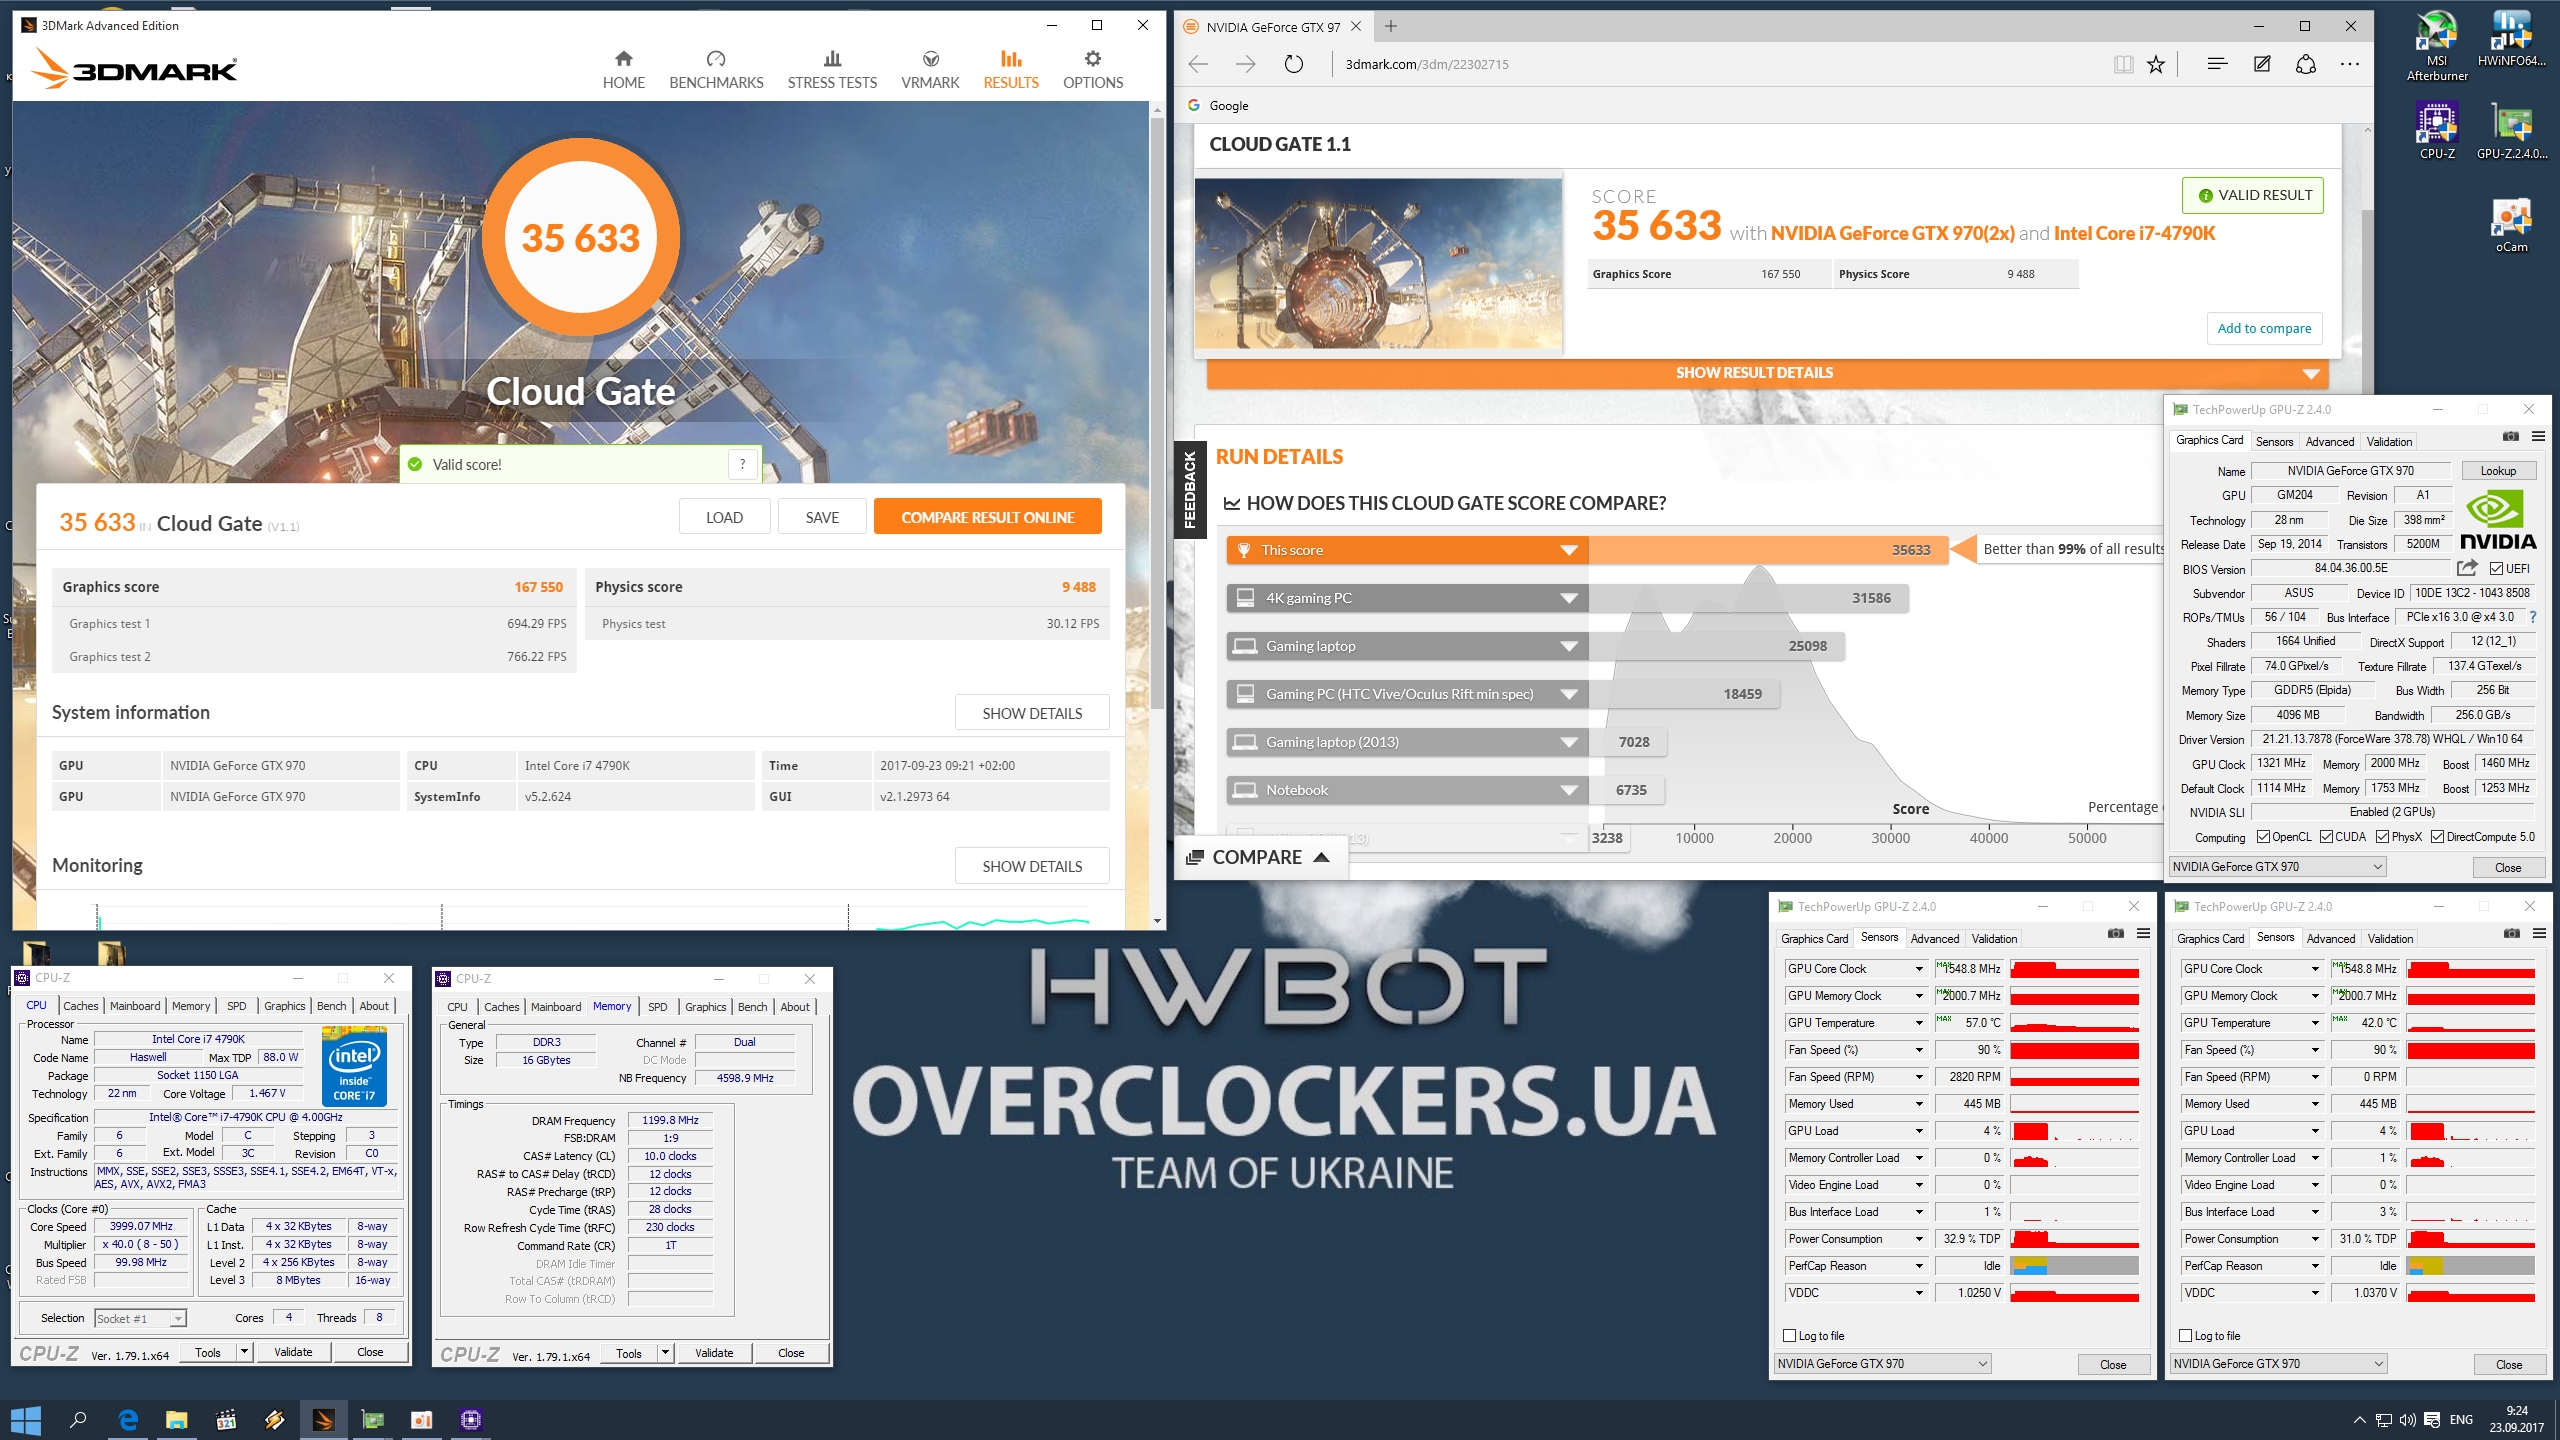
Task: Click GPU-Z Lookup button
Action: coord(2498,471)
